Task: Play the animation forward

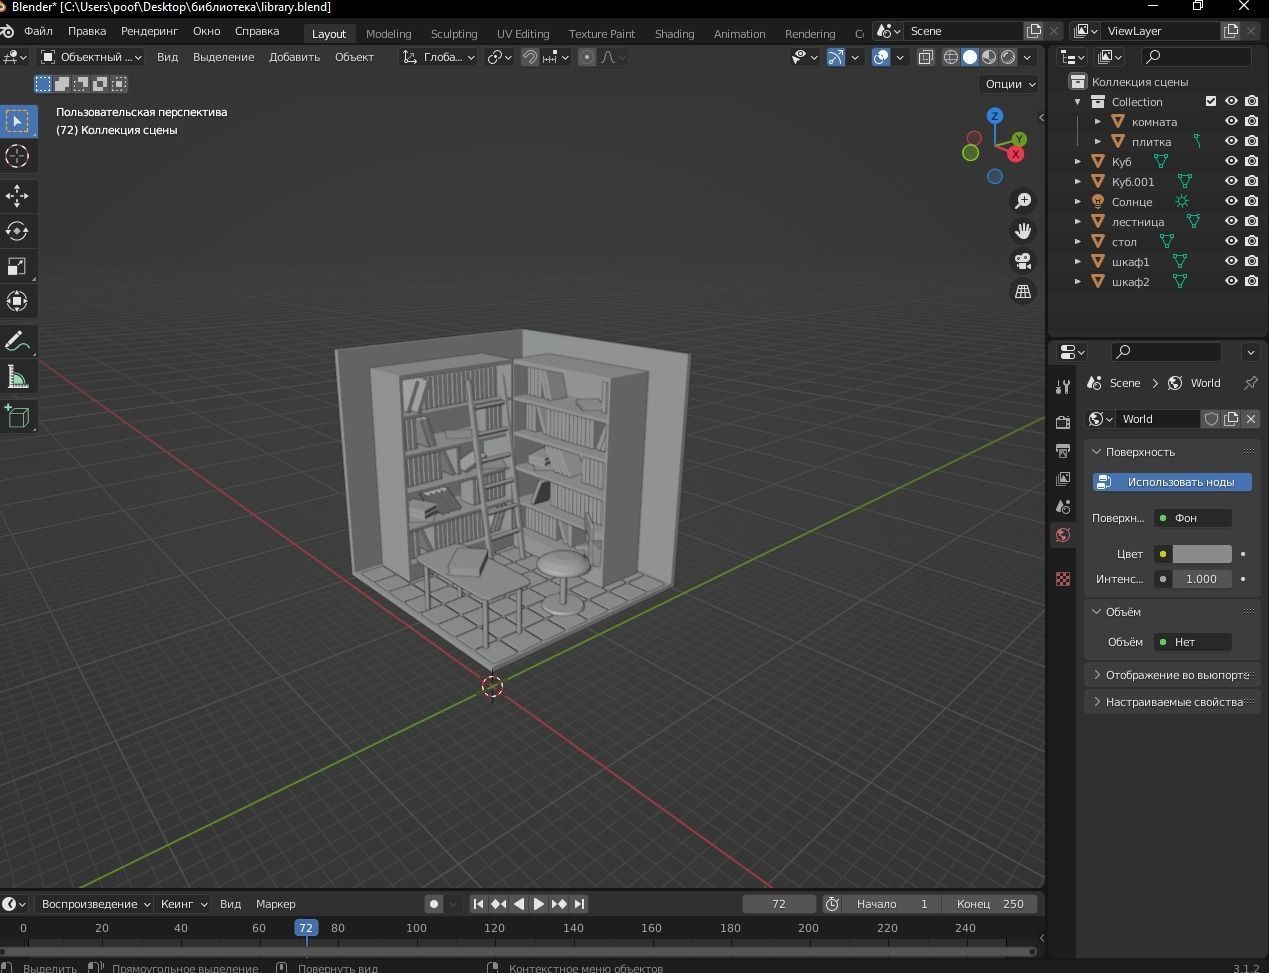Action: point(538,904)
